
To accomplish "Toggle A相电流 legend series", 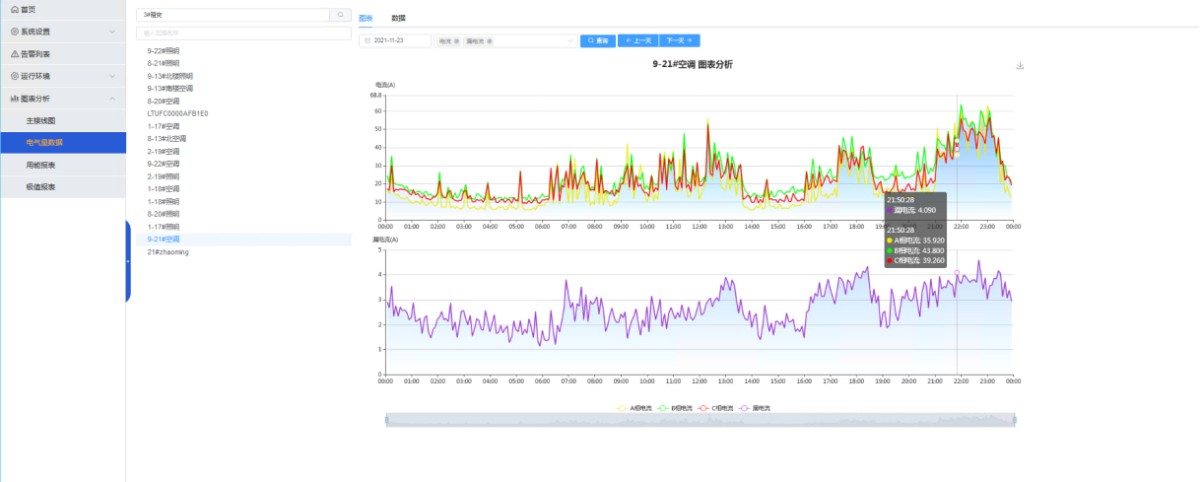I will [x=634, y=408].
